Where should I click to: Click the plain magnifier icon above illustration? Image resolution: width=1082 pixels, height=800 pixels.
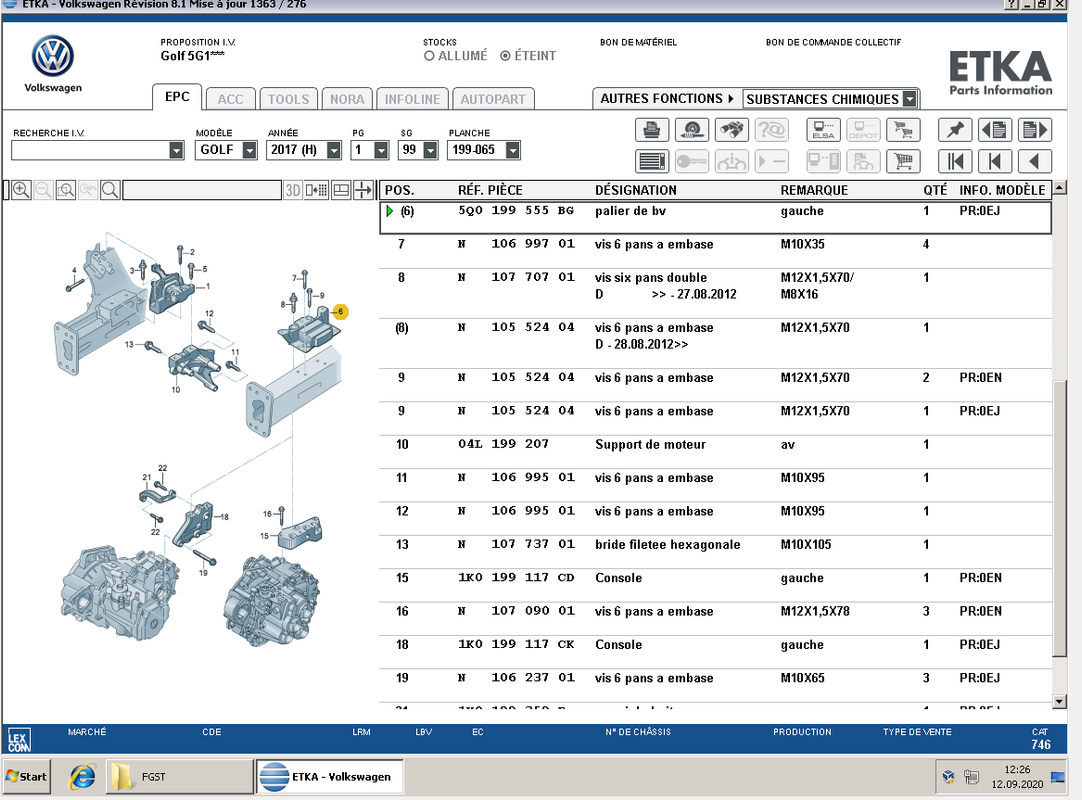(x=110, y=190)
